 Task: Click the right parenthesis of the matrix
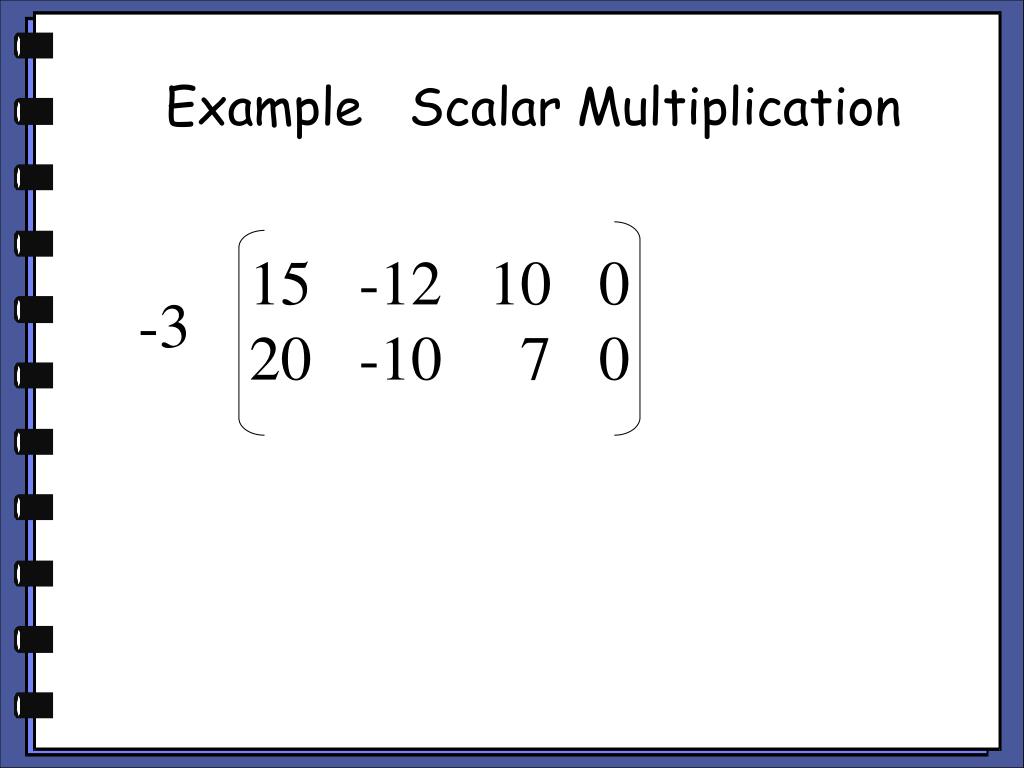pos(628,328)
